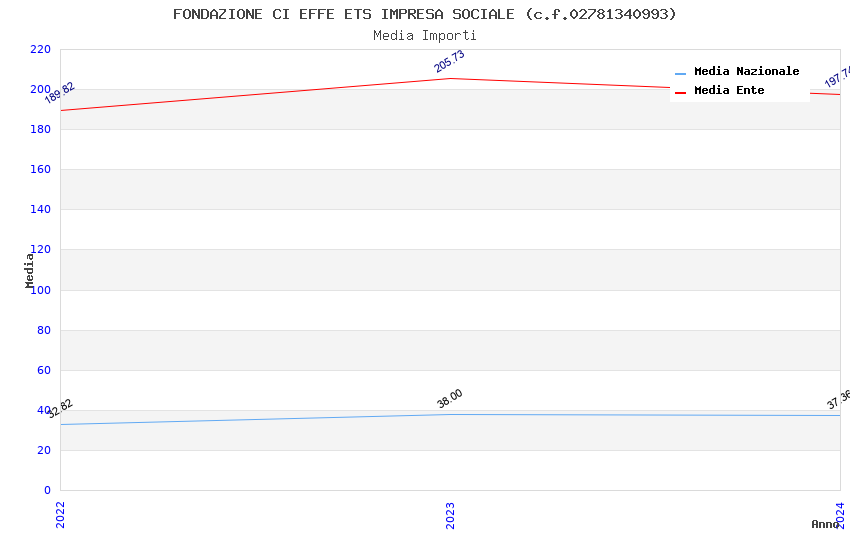Click the 205.73 data label

(449, 61)
